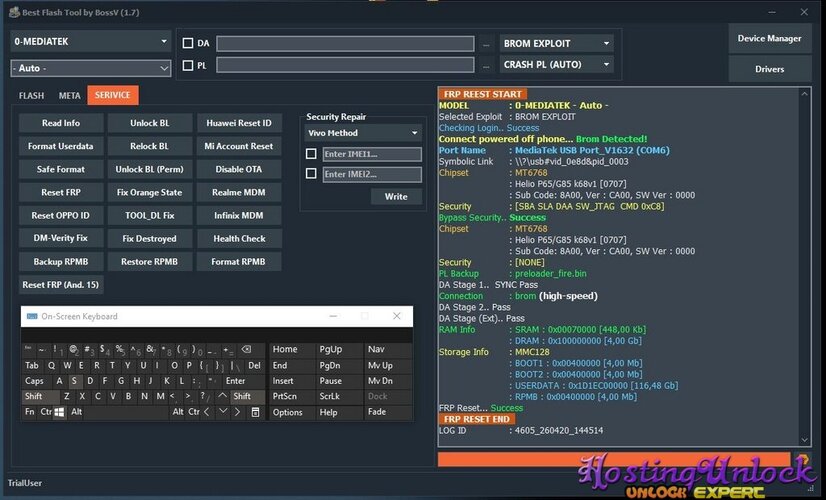Open Device Manager

coord(770,38)
